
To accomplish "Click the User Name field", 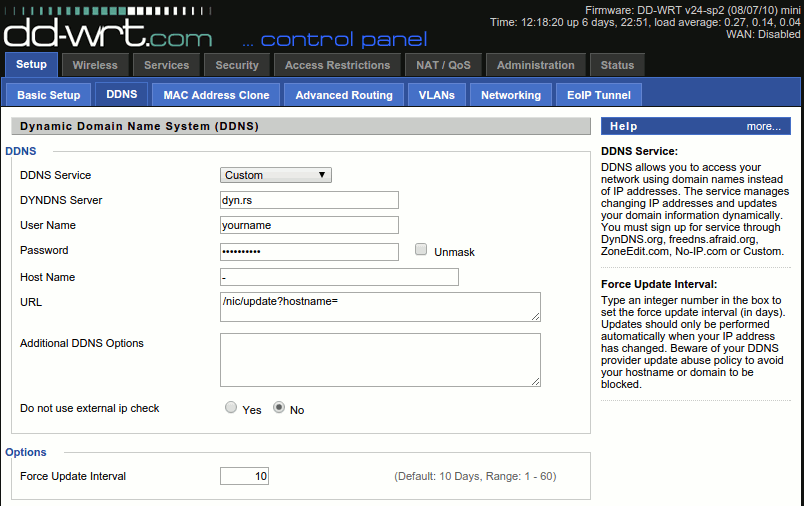I will pyautogui.click(x=309, y=225).
